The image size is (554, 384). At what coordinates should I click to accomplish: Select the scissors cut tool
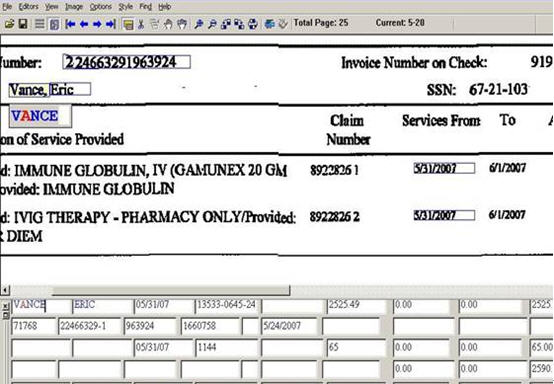coord(141,24)
